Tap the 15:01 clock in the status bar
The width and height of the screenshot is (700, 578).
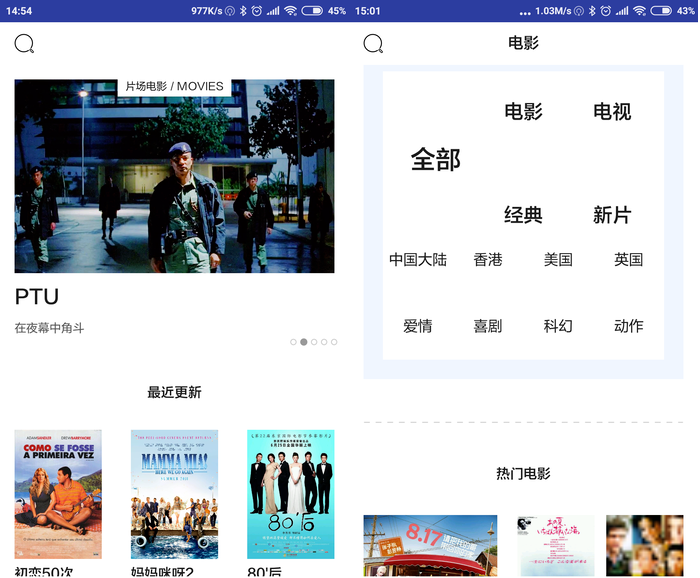368,11
